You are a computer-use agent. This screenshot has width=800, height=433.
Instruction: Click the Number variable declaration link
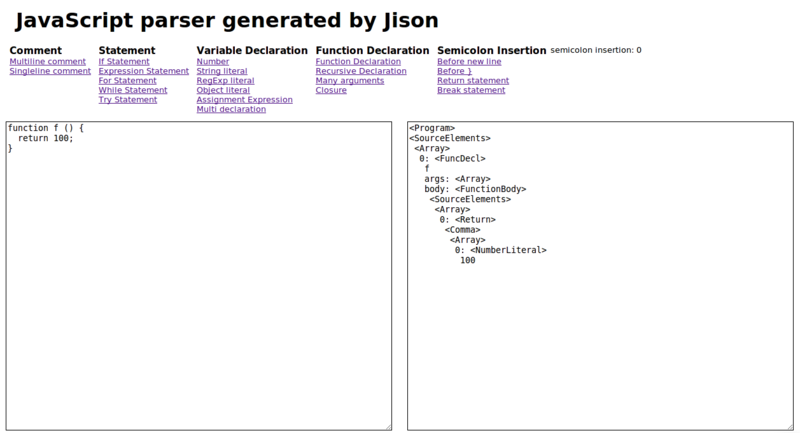pyautogui.click(x=213, y=62)
